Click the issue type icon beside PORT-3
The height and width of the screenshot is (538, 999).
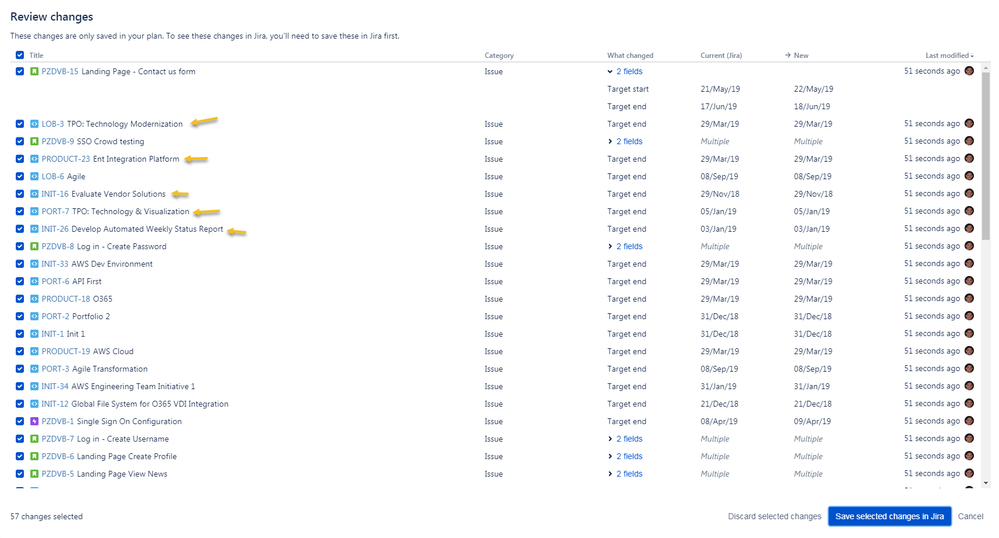coord(34,369)
